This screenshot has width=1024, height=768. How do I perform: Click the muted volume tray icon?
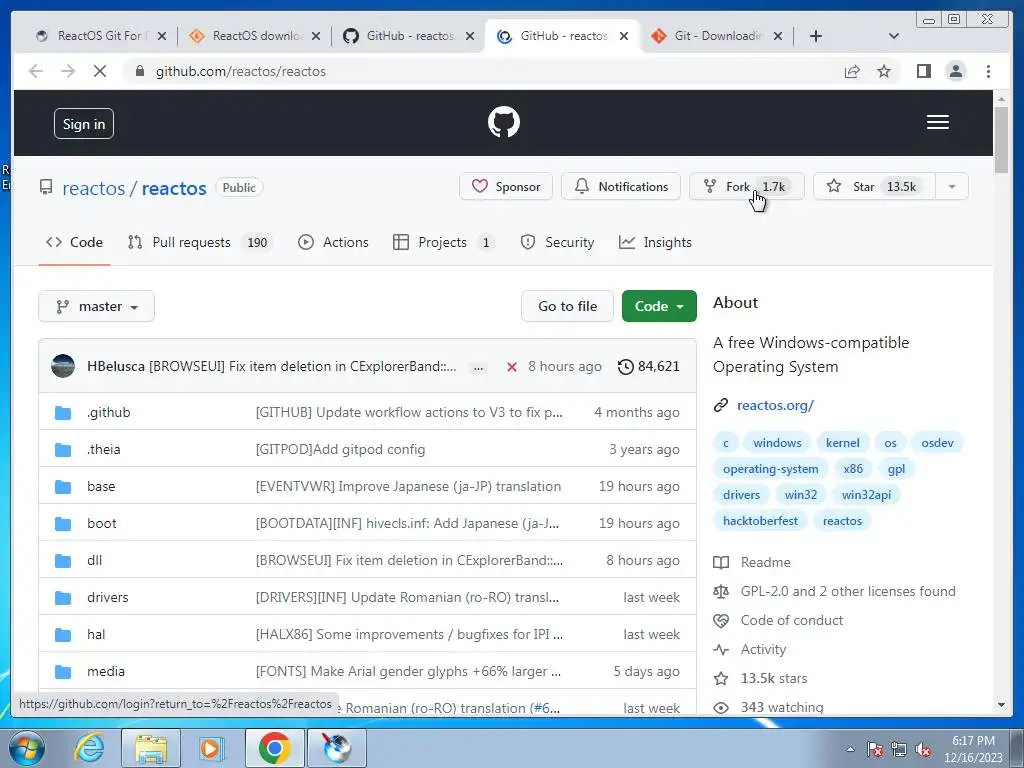tap(923, 750)
